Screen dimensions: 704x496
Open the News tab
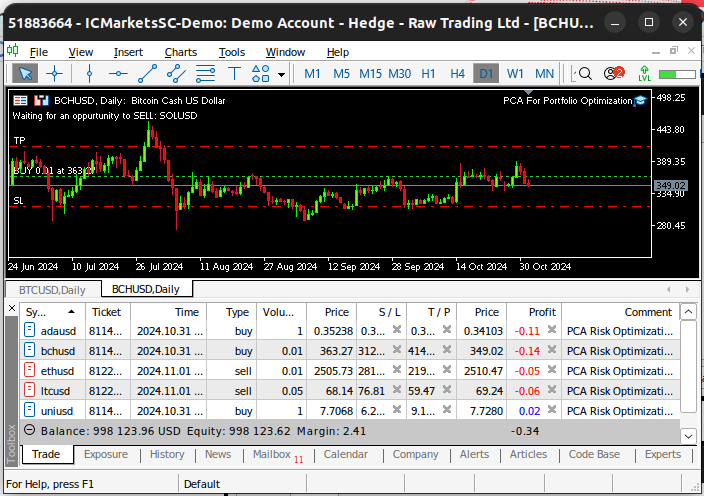click(x=218, y=455)
